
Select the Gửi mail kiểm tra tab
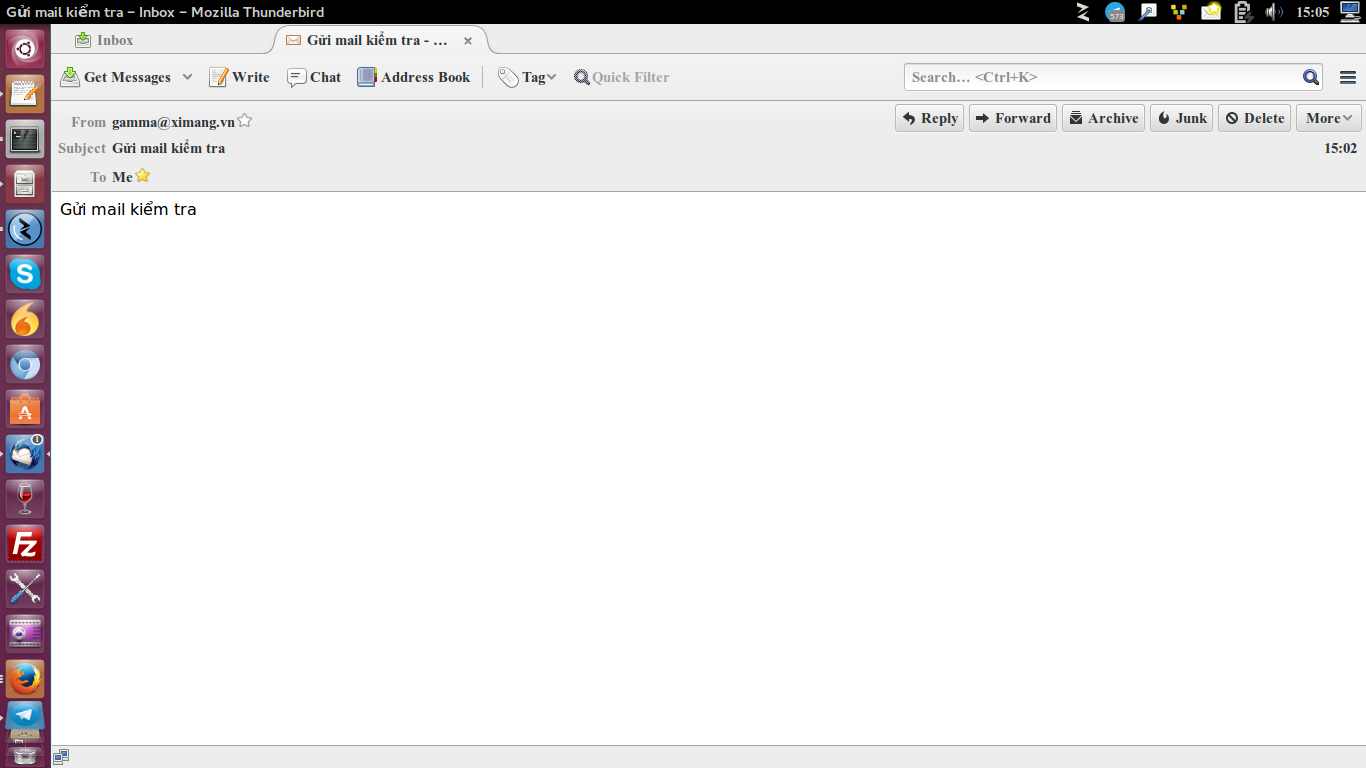376,40
